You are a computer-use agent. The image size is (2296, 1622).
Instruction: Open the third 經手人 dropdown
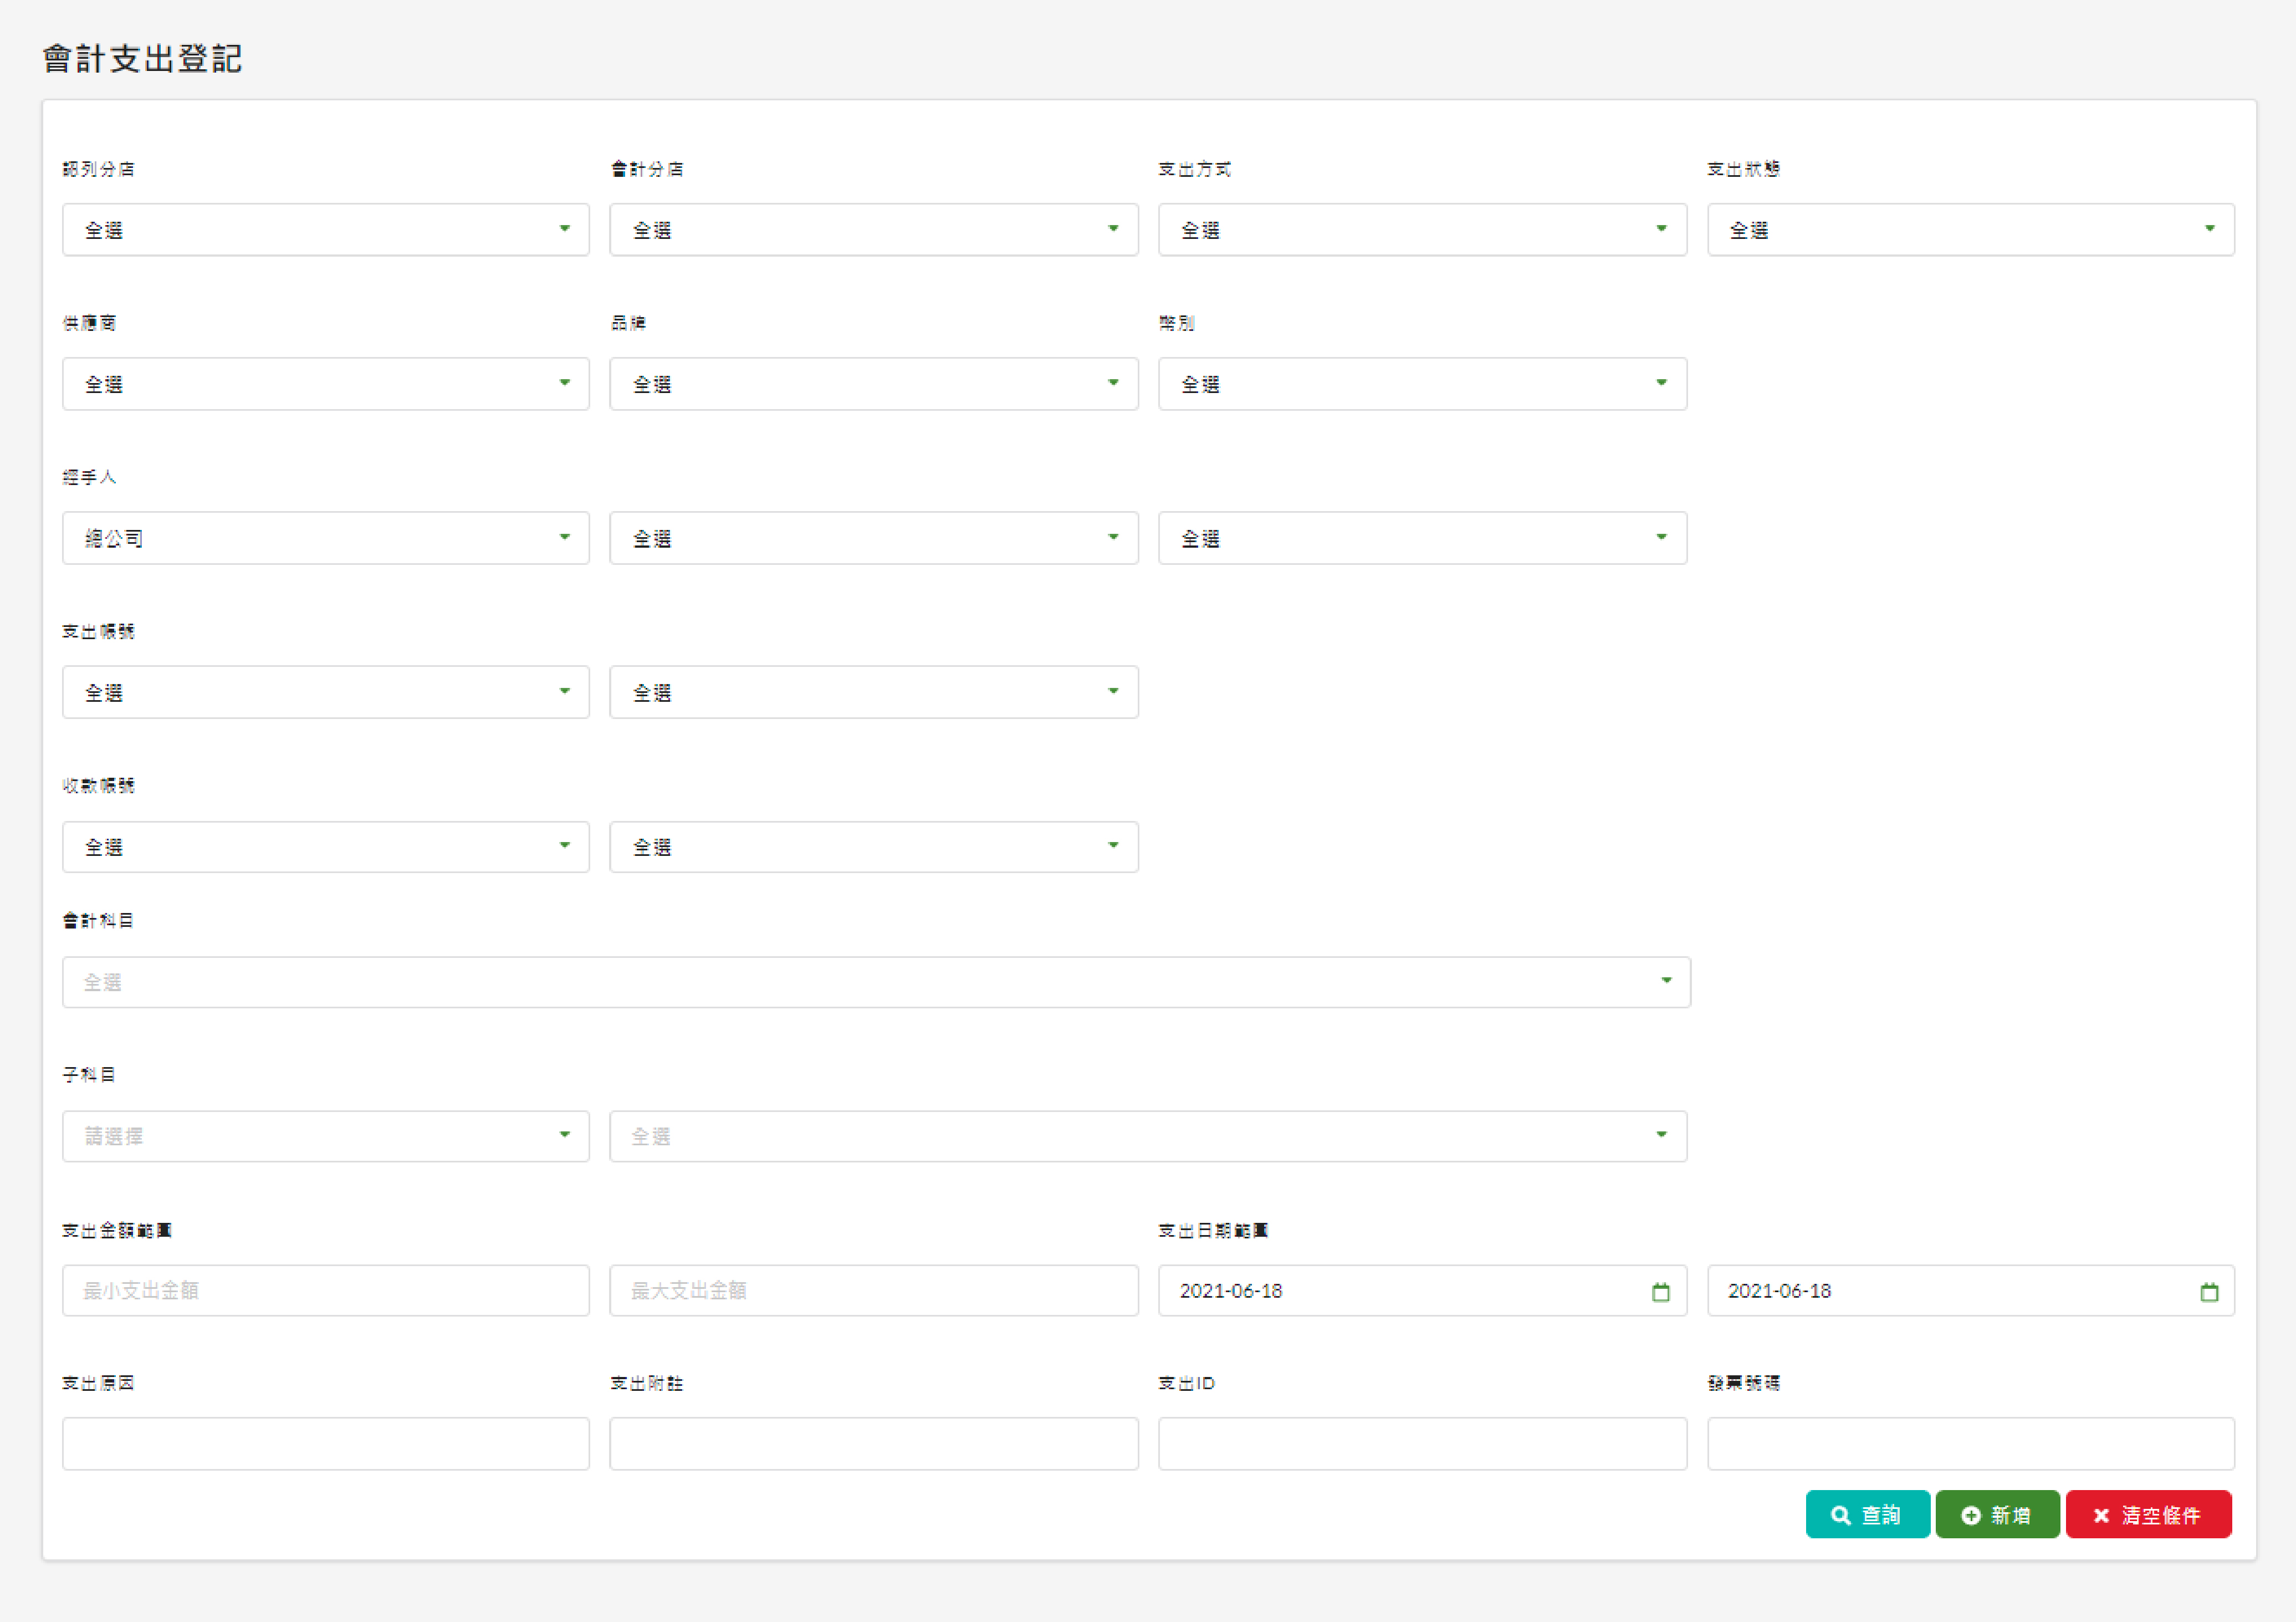pos(1422,538)
